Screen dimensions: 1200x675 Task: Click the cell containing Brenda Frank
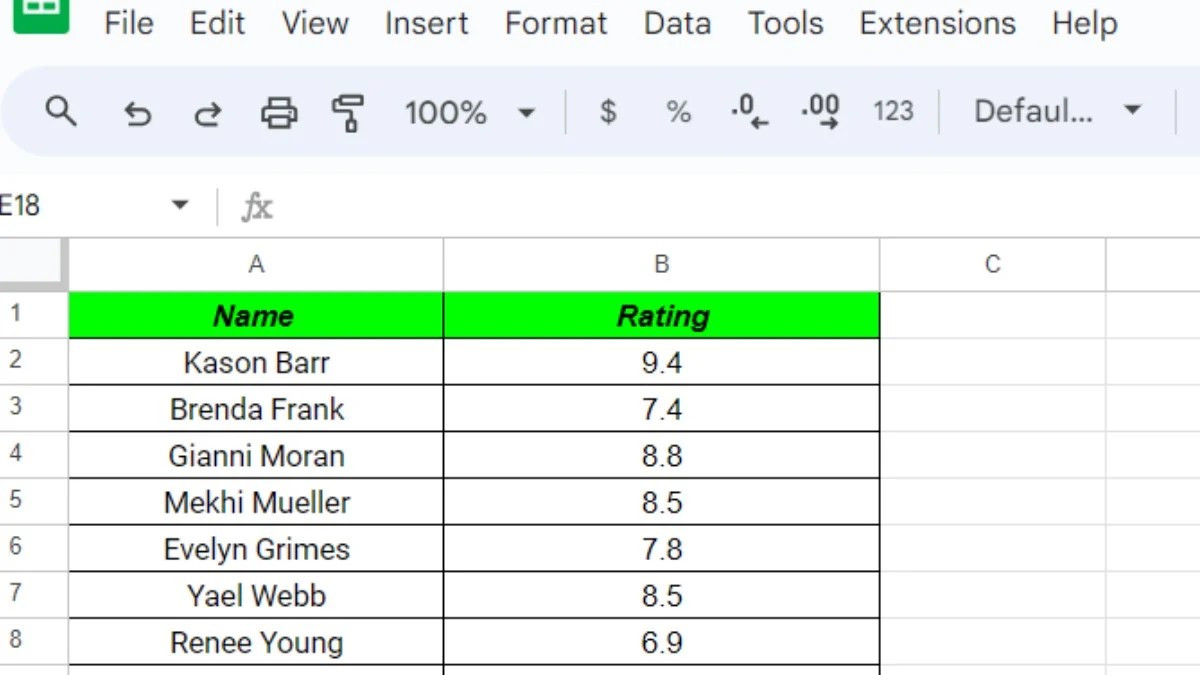pyautogui.click(x=255, y=409)
